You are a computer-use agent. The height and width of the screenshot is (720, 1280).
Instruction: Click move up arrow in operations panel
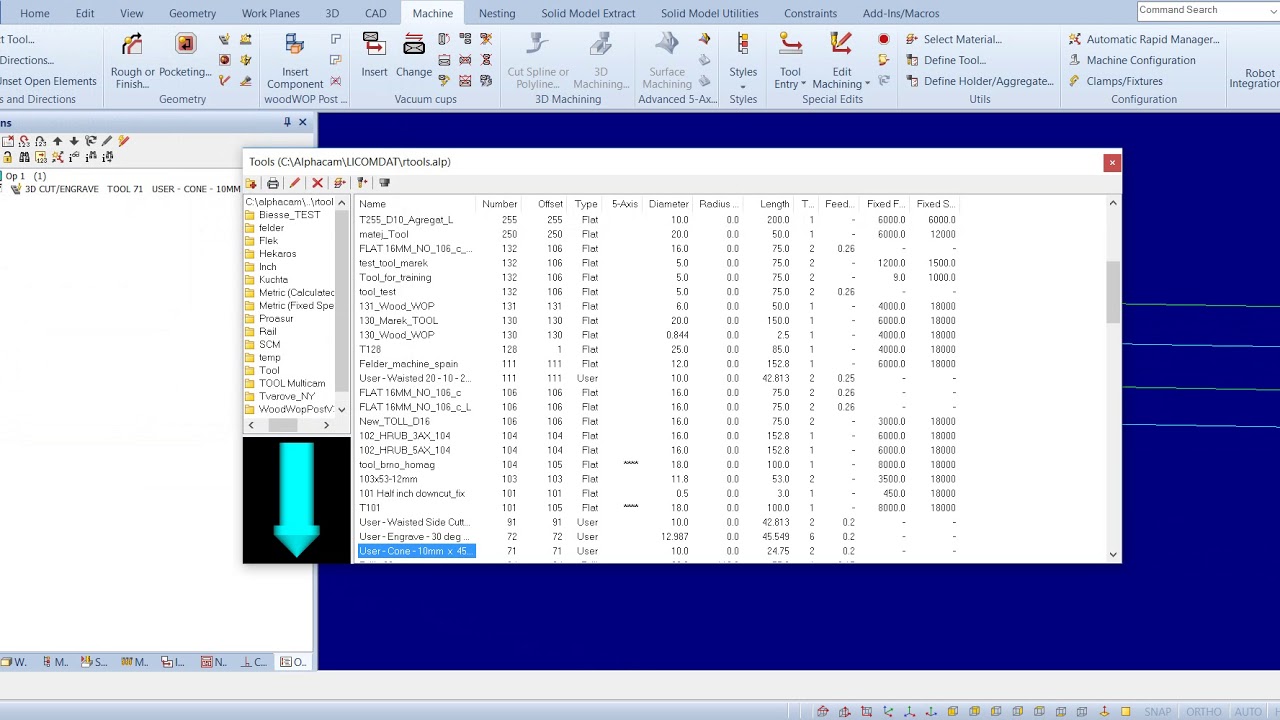[57, 142]
